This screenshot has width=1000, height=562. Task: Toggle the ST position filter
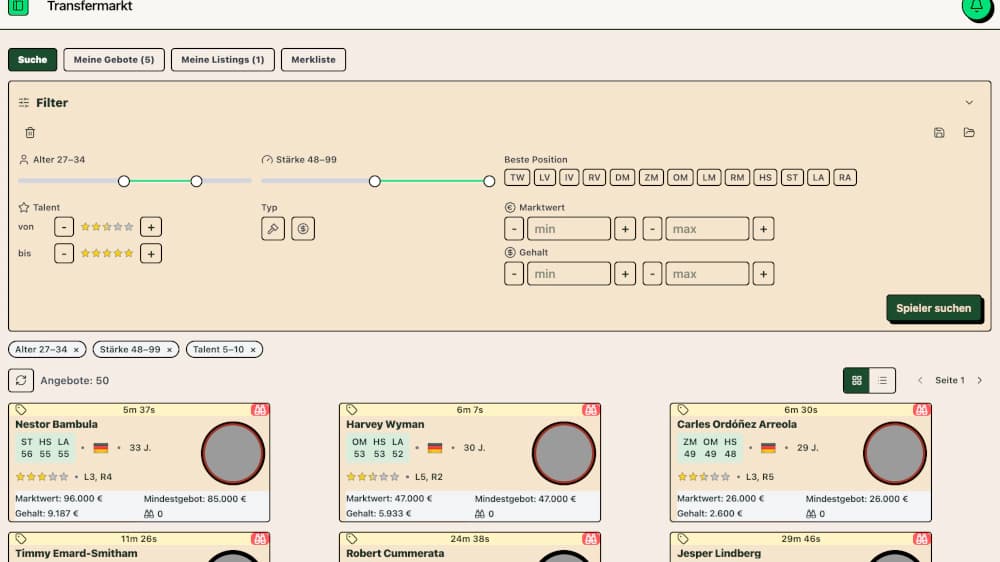tap(793, 178)
